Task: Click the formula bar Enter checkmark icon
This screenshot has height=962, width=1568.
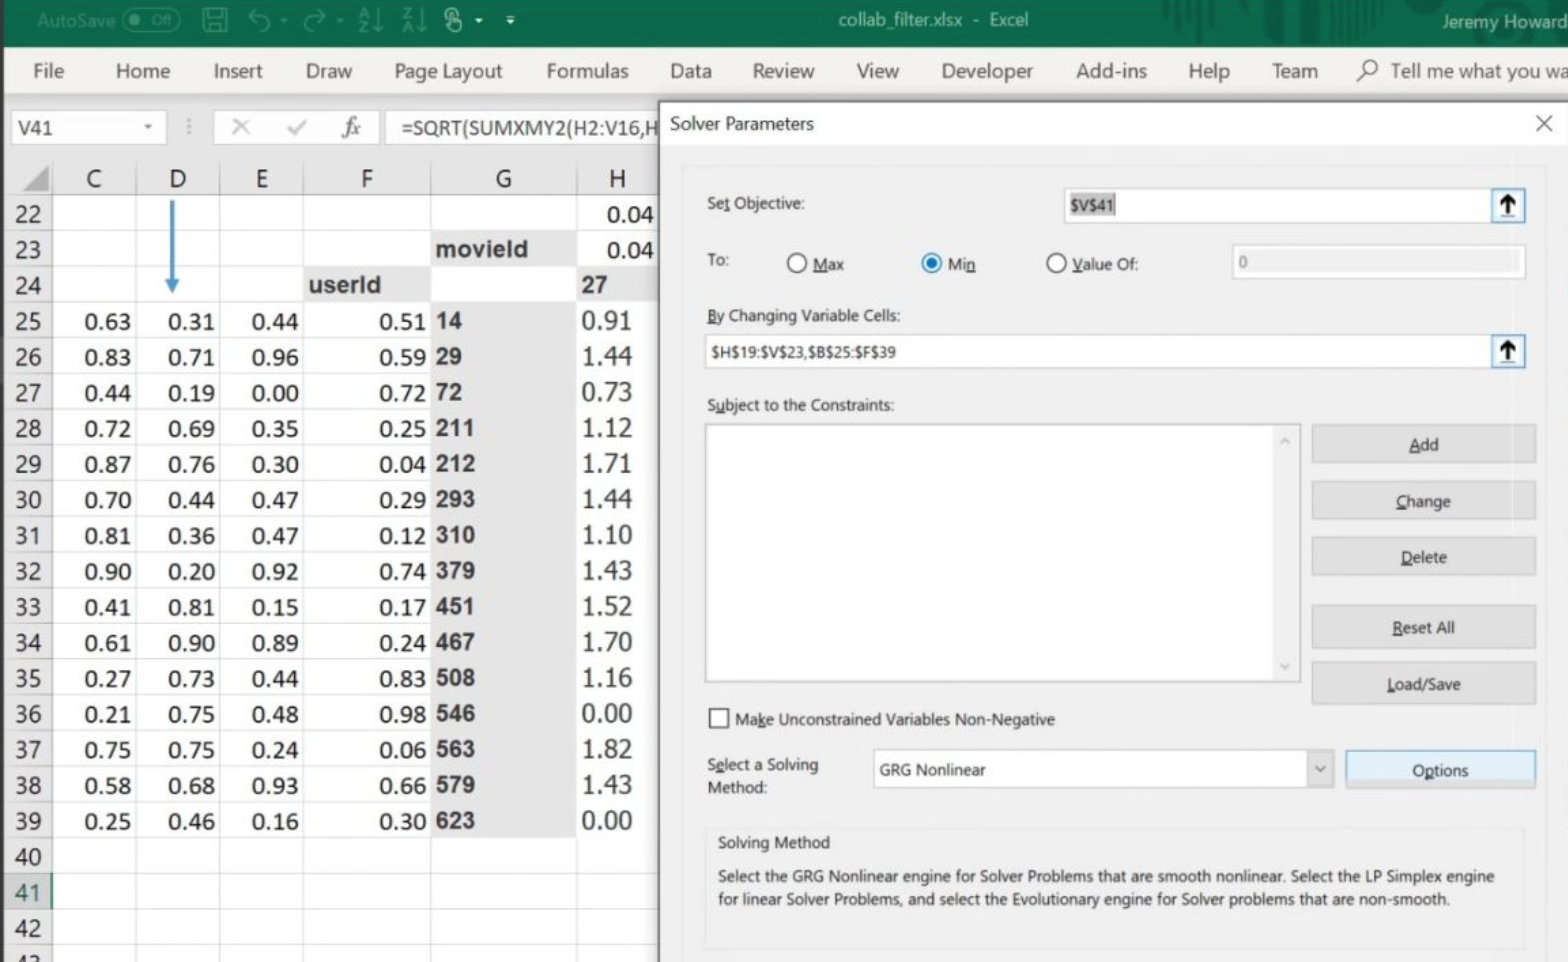Action: (296, 127)
